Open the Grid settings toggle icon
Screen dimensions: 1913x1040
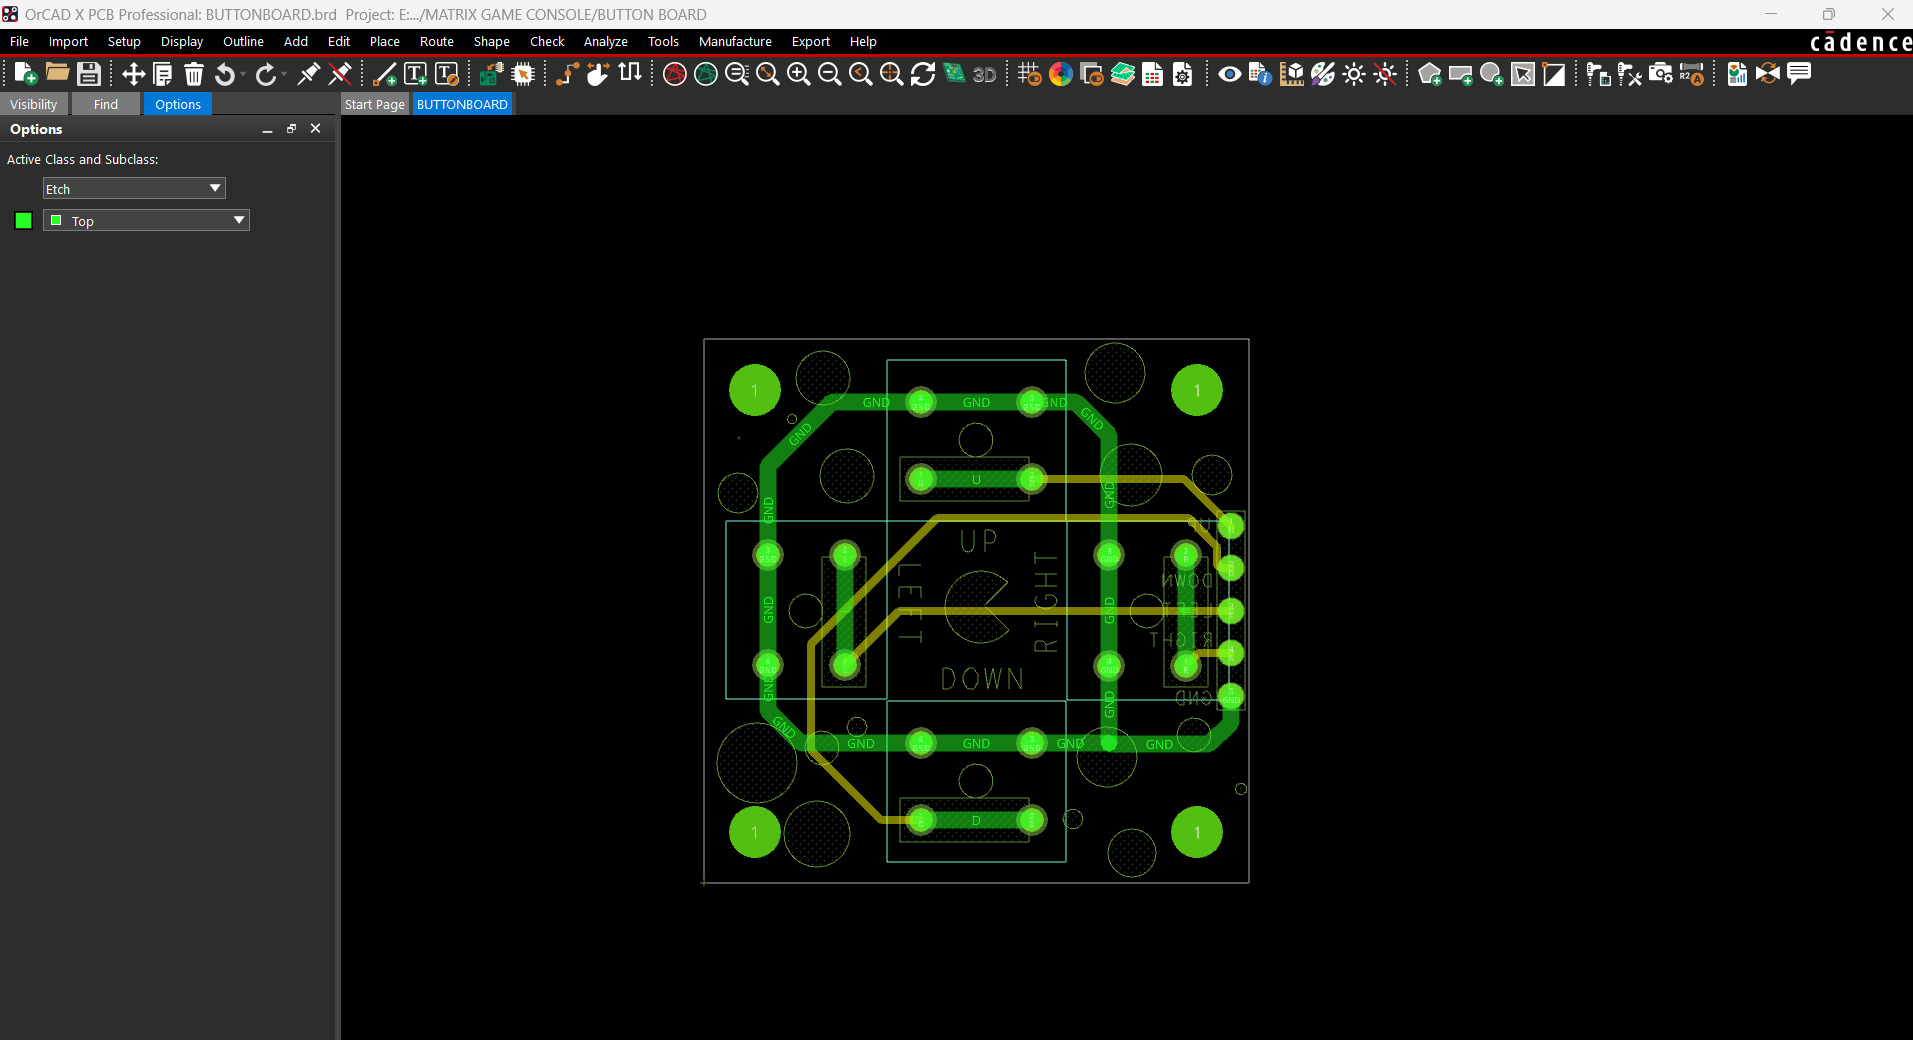[1028, 73]
